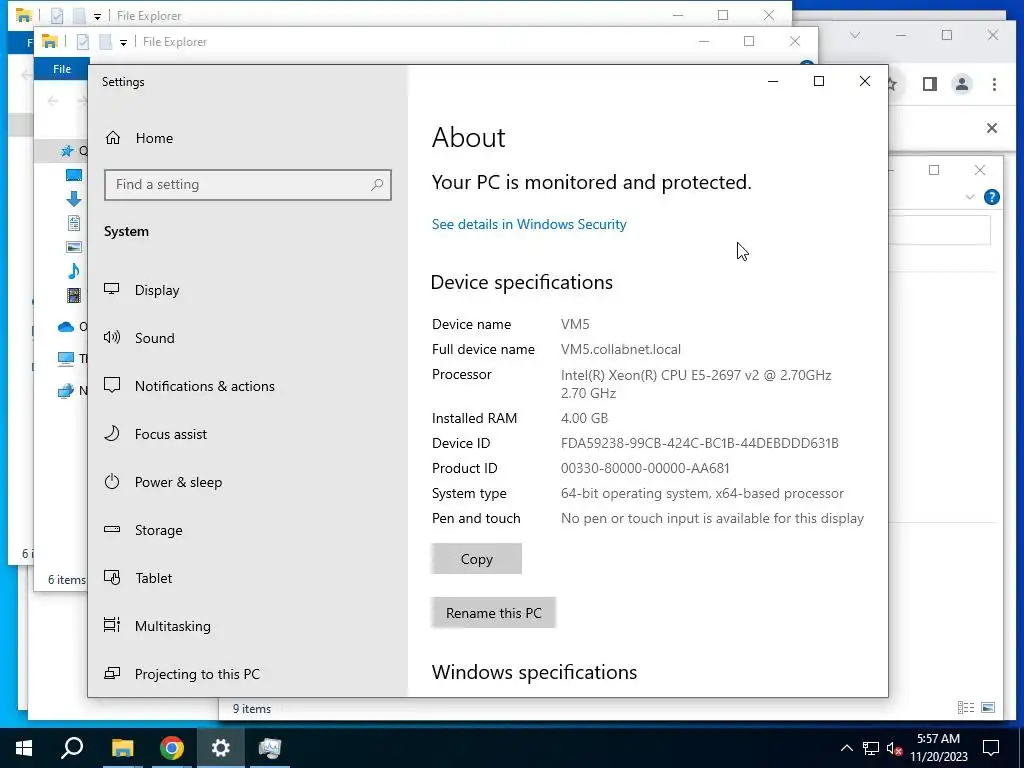Click the full device name VM5.collabnet.local
The image size is (1024, 768).
point(620,349)
